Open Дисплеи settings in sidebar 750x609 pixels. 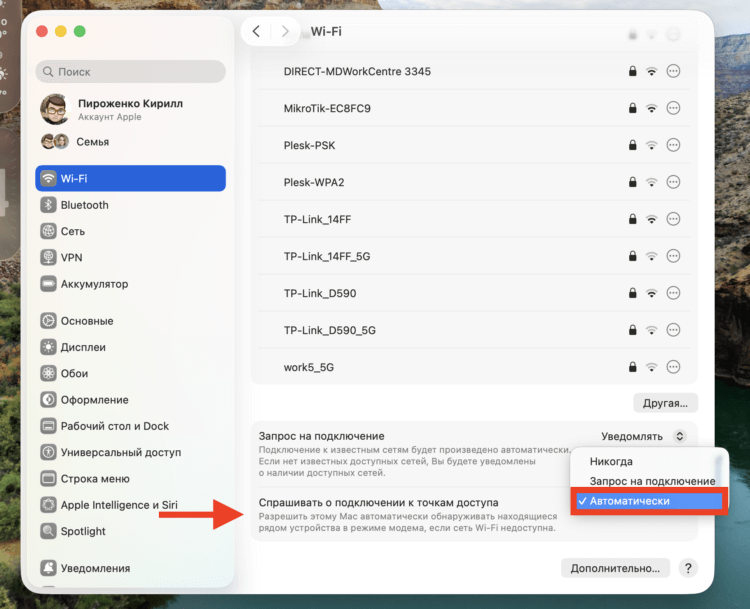[130, 347]
